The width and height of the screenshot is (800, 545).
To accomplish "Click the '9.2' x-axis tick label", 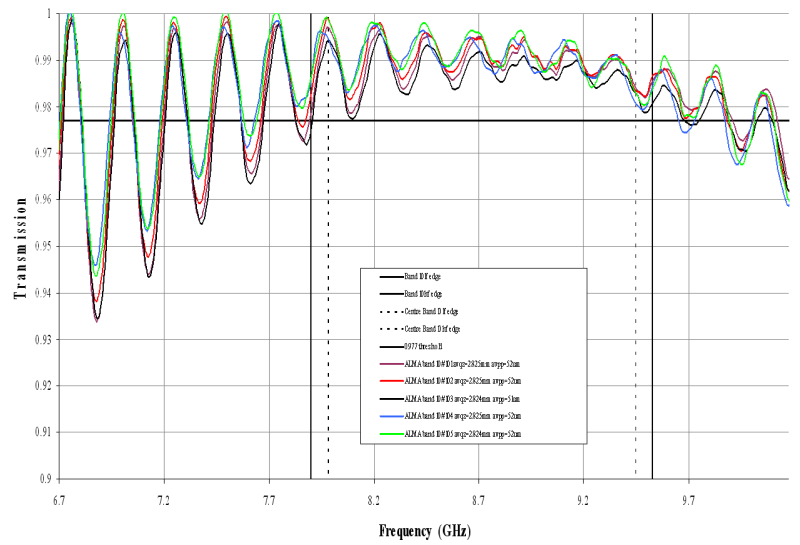I will 583,501.
